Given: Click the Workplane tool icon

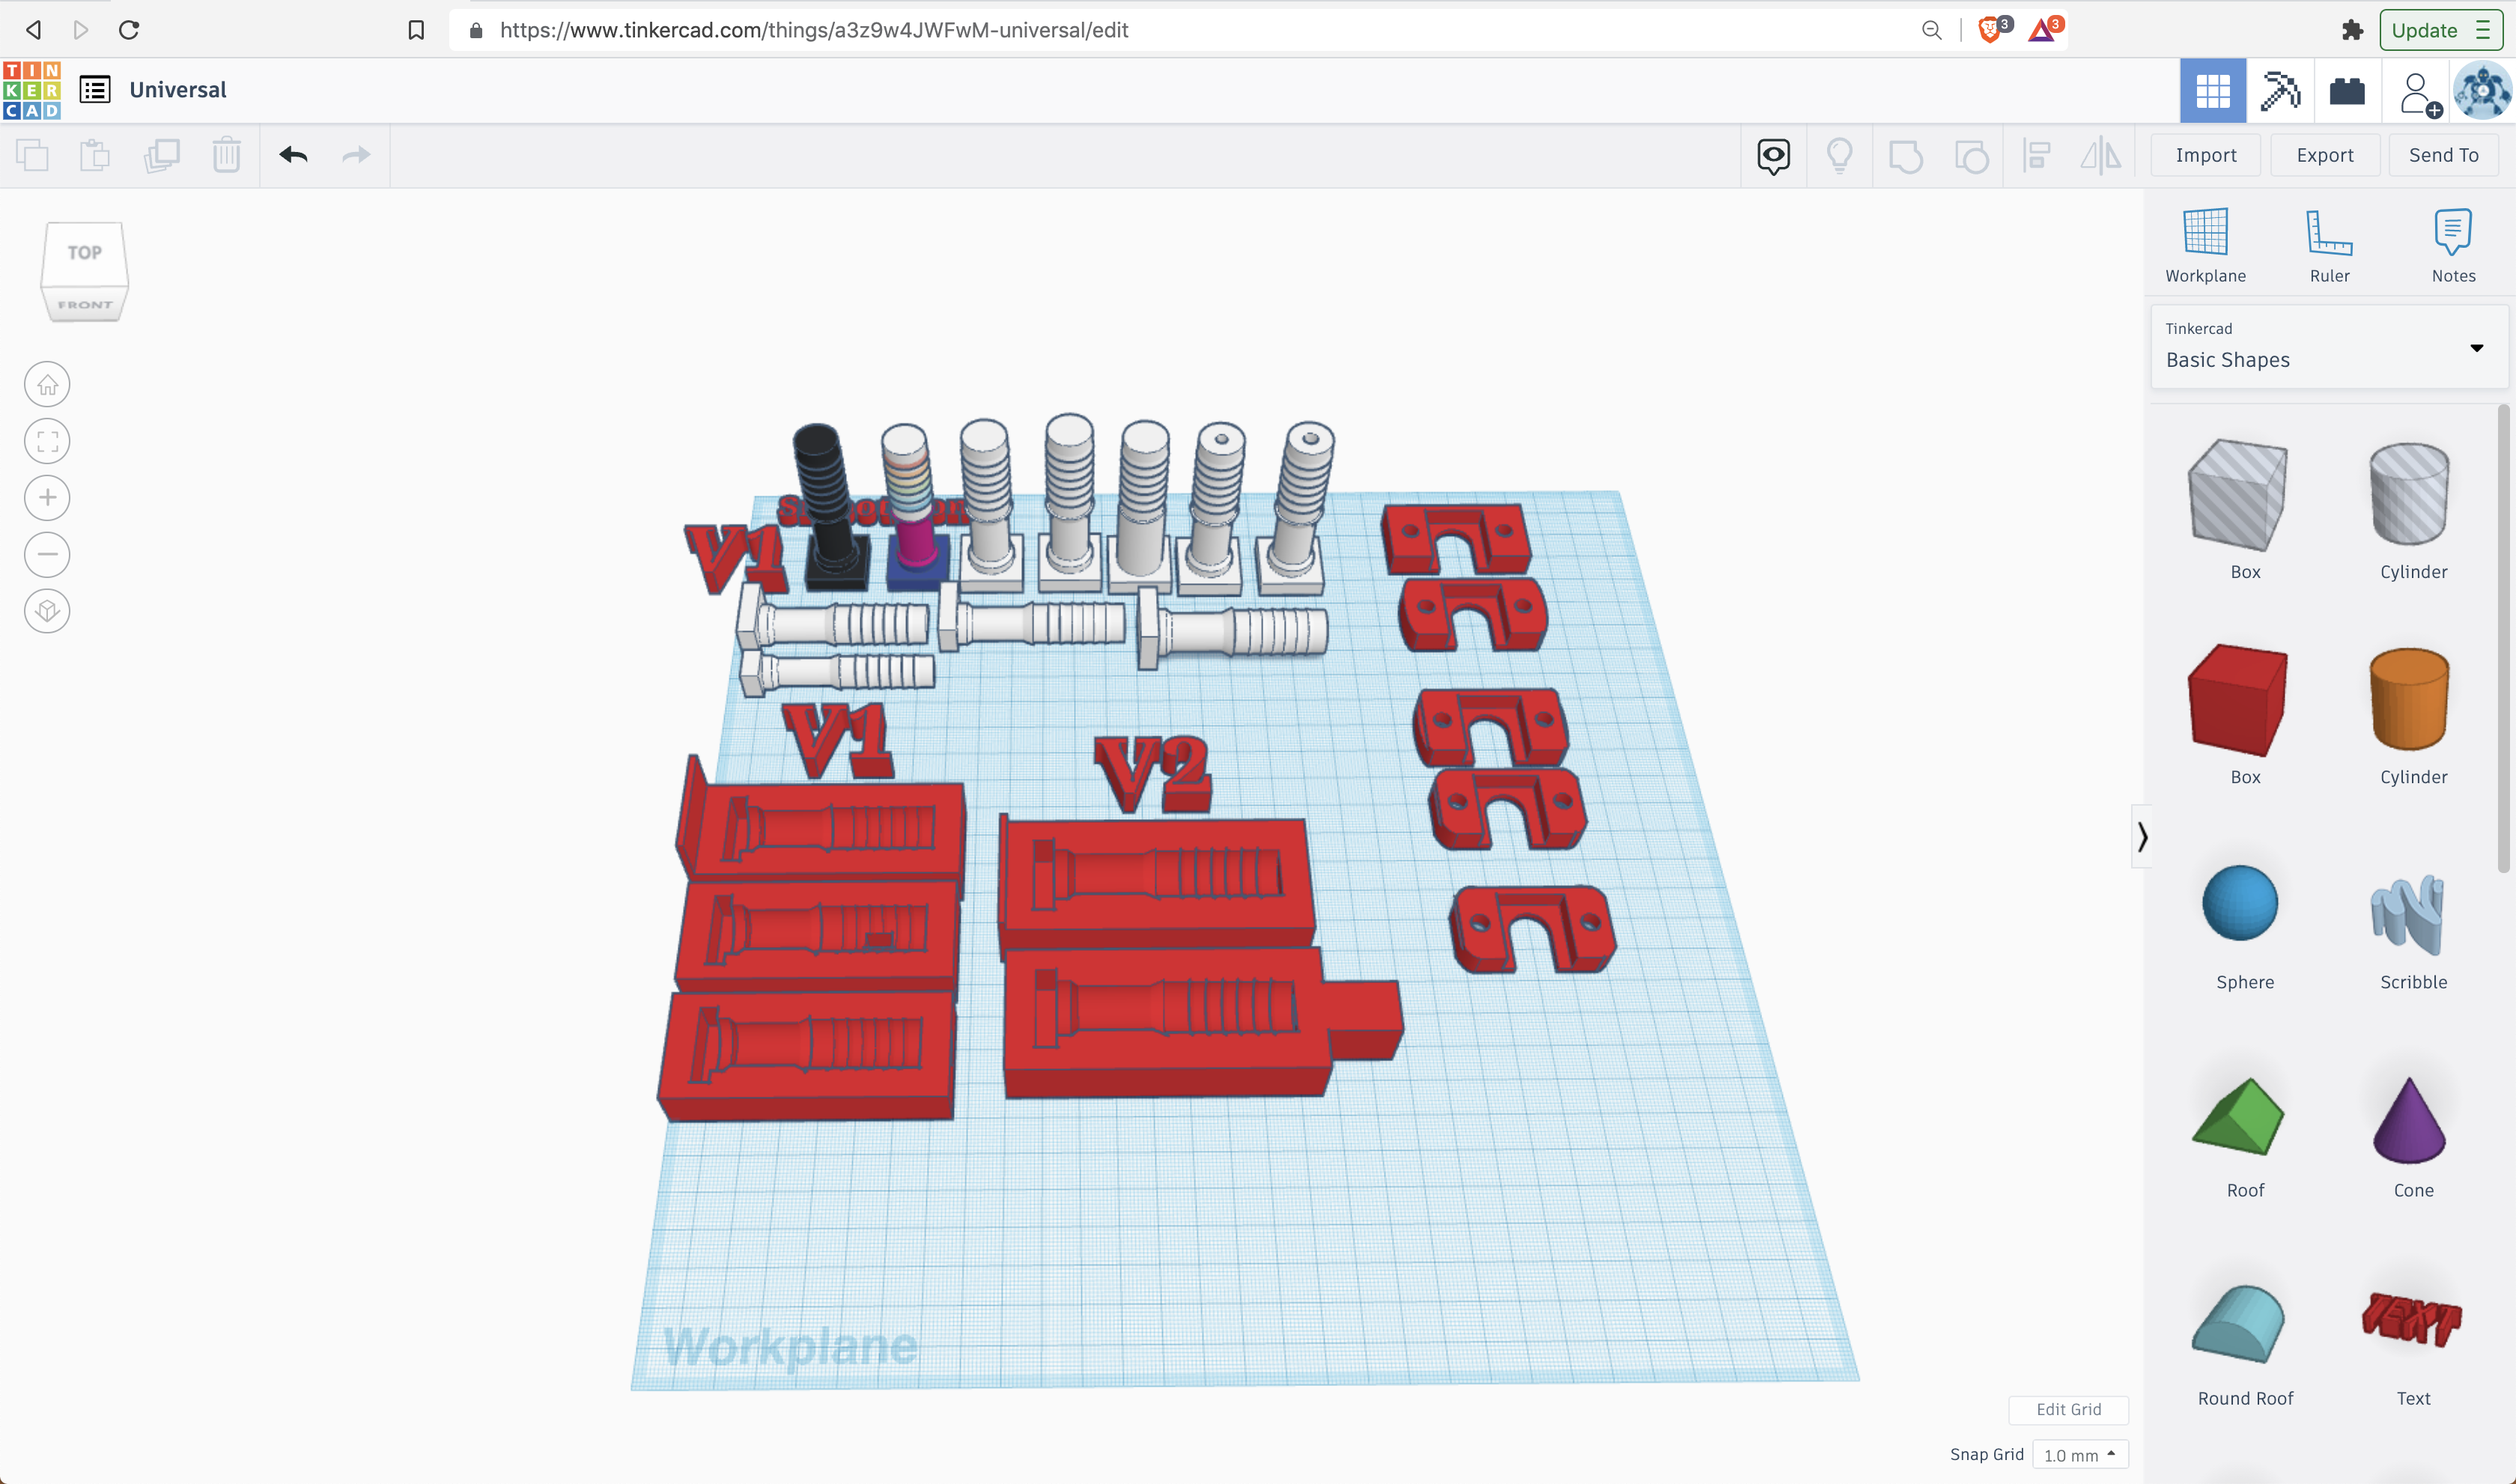Looking at the screenshot, I should click(2204, 234).
